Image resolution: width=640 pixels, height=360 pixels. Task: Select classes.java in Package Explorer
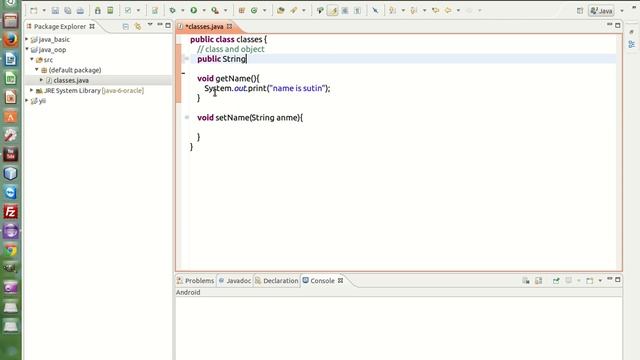[71, 80]
